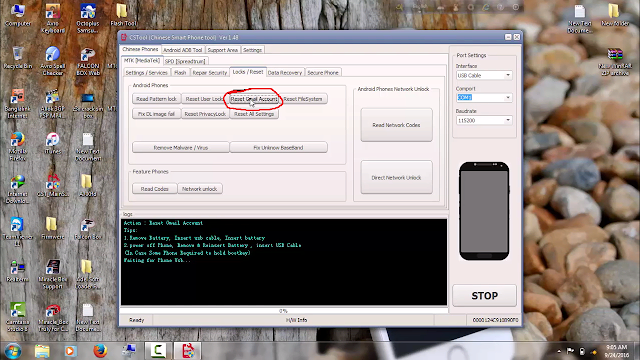
Task: Switch to the Android ADB Tool tab
Action: (x=182, y=50)
